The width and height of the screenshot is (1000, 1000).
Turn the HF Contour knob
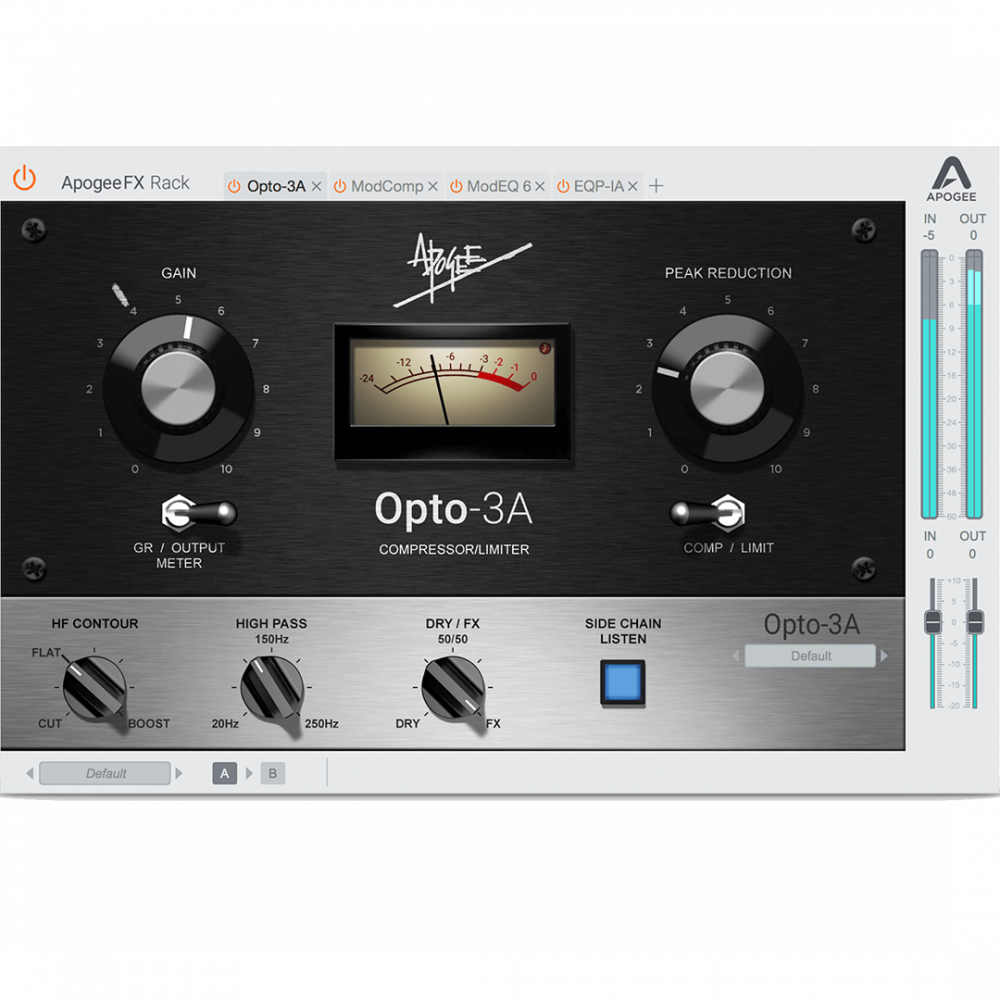95,685
